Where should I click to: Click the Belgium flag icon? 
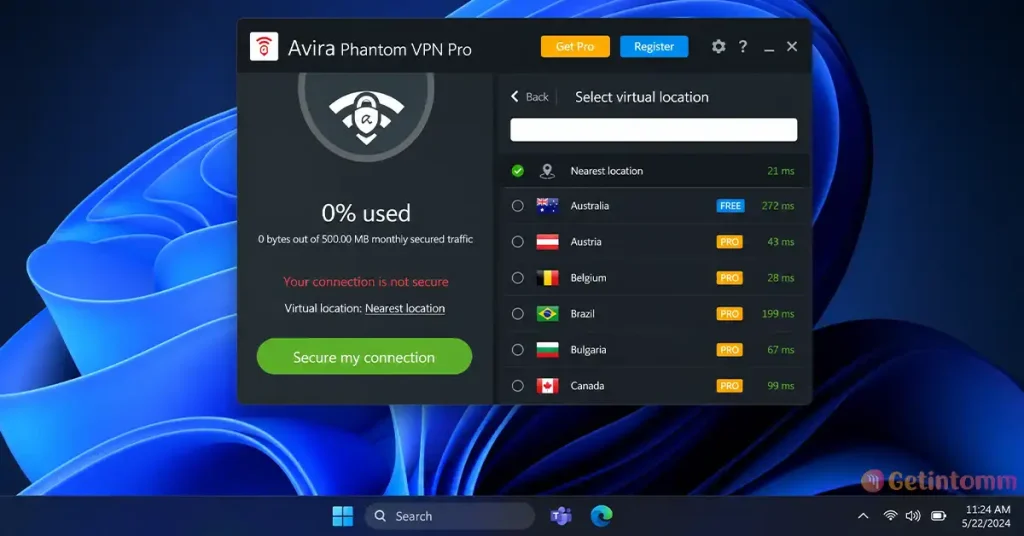547,277
